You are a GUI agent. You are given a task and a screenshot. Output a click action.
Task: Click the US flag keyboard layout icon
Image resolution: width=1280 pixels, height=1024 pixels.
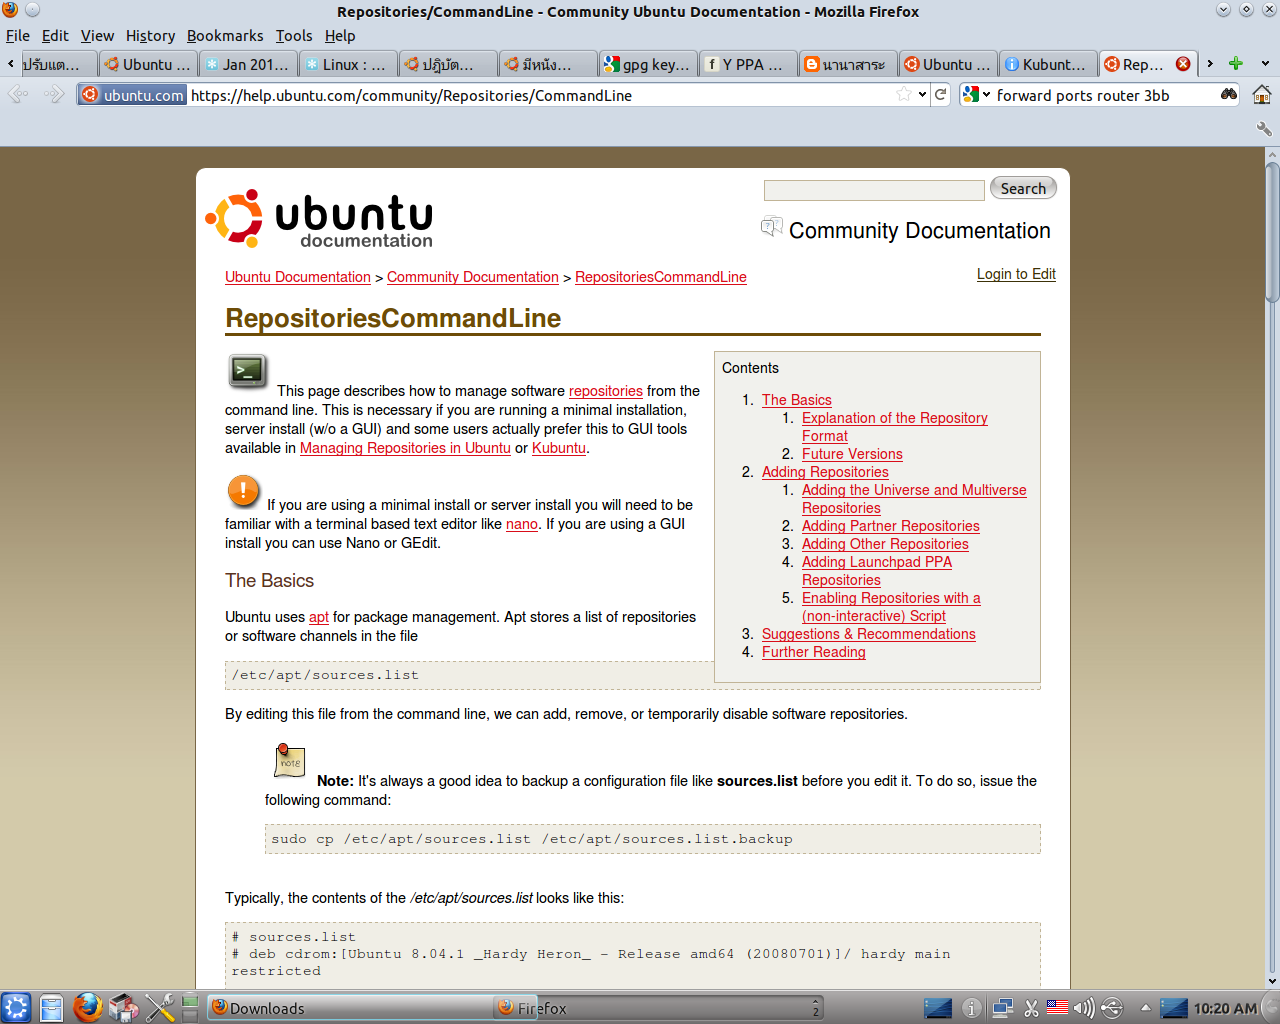coord(1057,1007)
